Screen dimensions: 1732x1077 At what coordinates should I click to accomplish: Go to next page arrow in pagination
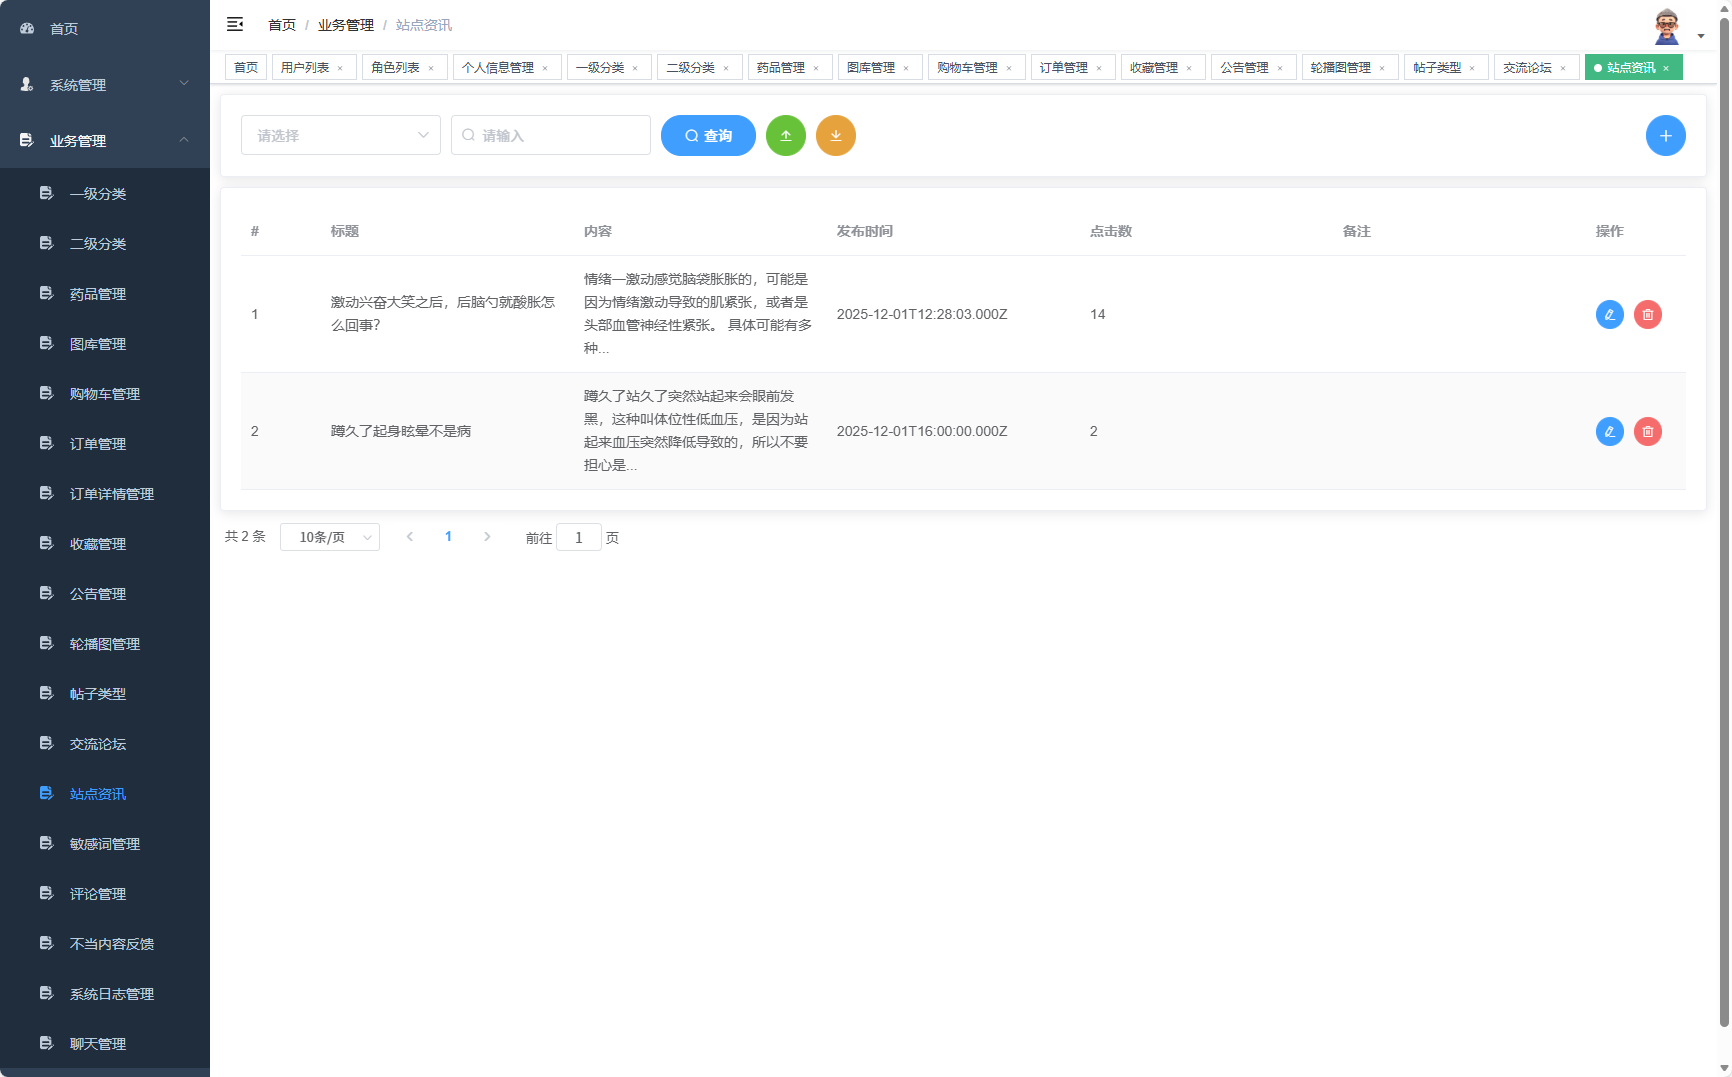click(x=487, y=536)
